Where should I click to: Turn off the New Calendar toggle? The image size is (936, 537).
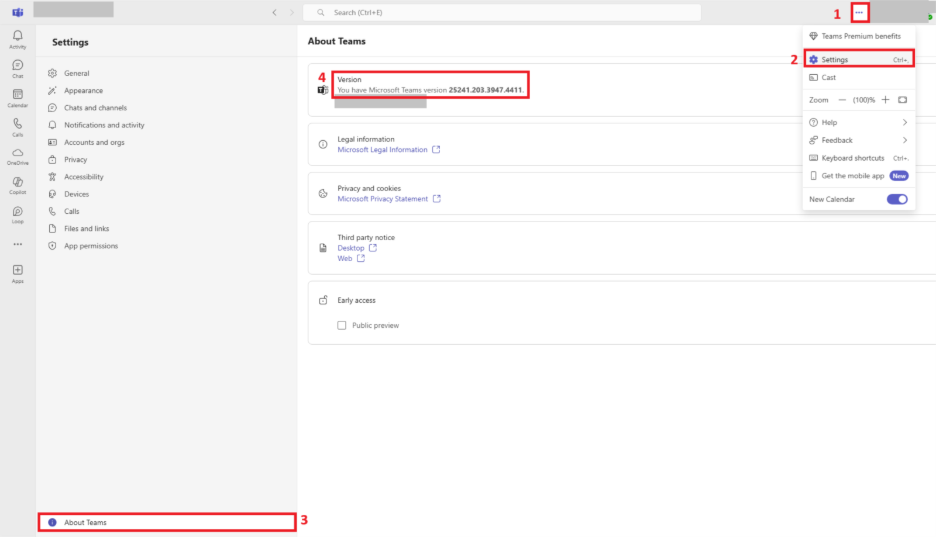point(897,199)
